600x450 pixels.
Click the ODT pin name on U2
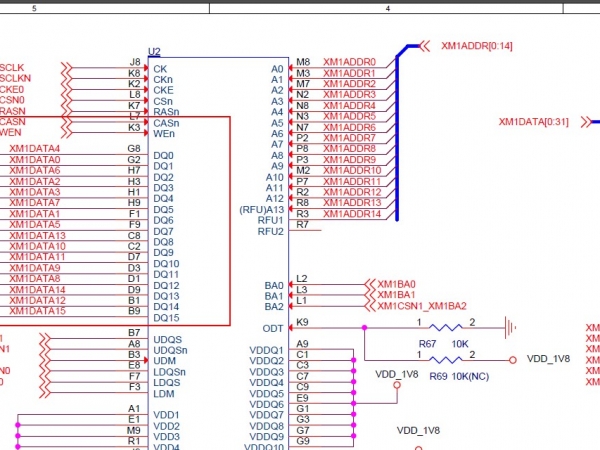[272, 327]
